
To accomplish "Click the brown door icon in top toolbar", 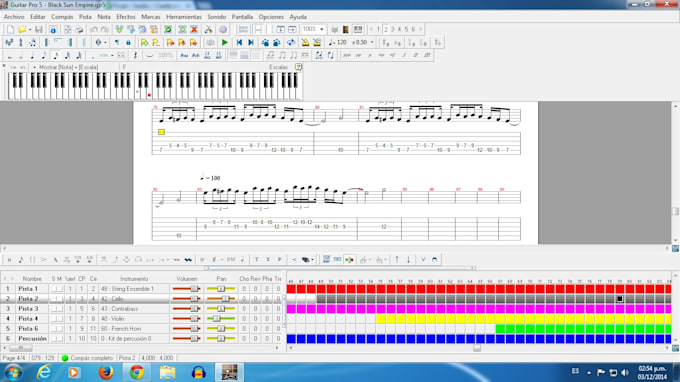I will coord(346,29).
